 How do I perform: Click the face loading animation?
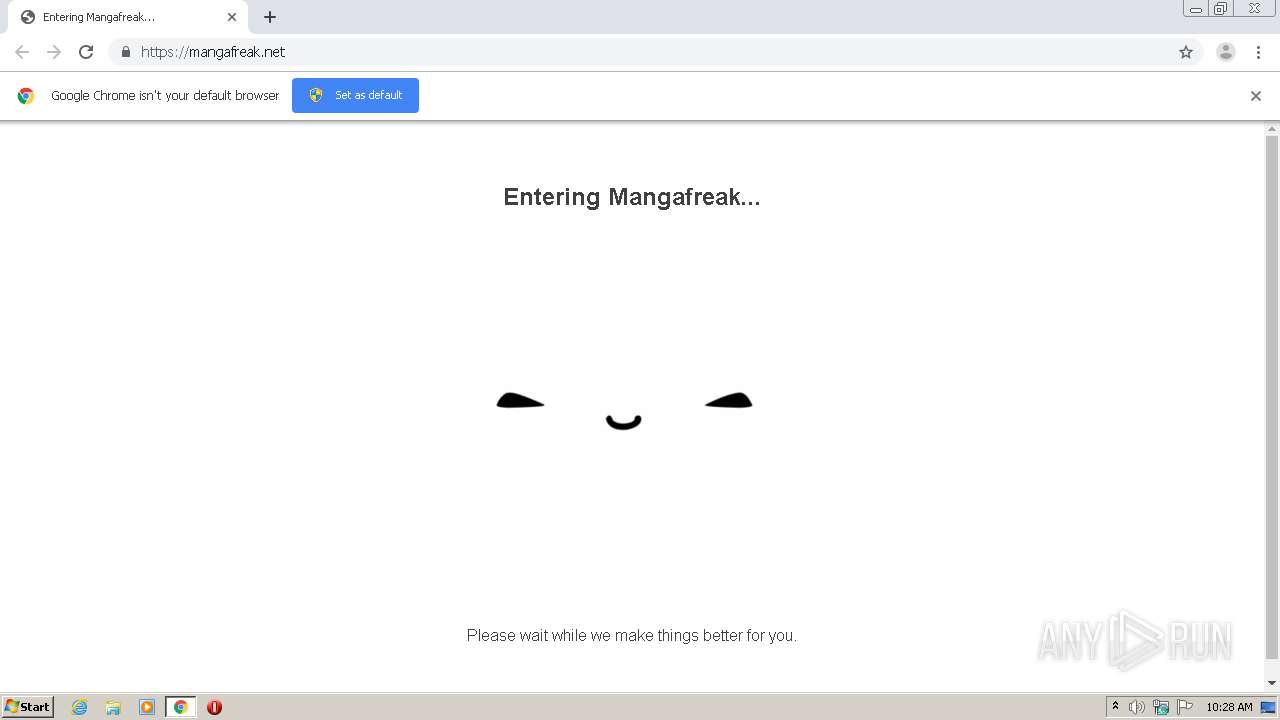click(x=624, y=410)
